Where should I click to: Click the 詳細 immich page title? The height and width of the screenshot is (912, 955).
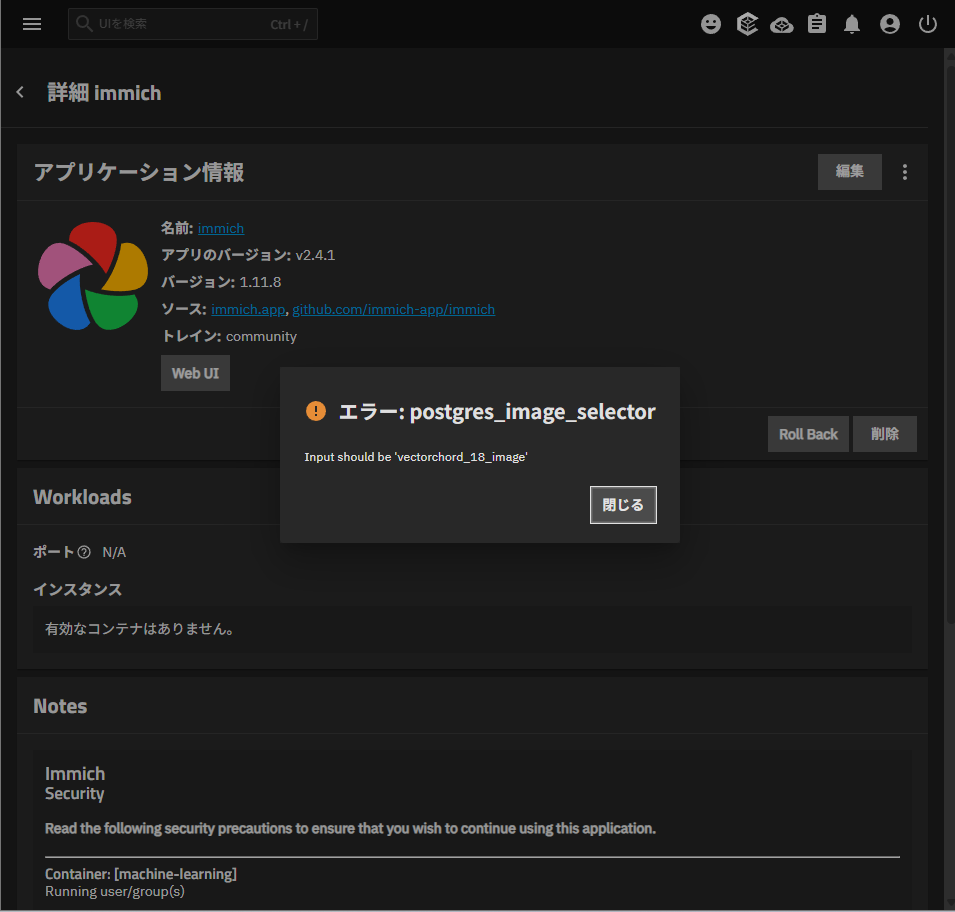[104, 93]
